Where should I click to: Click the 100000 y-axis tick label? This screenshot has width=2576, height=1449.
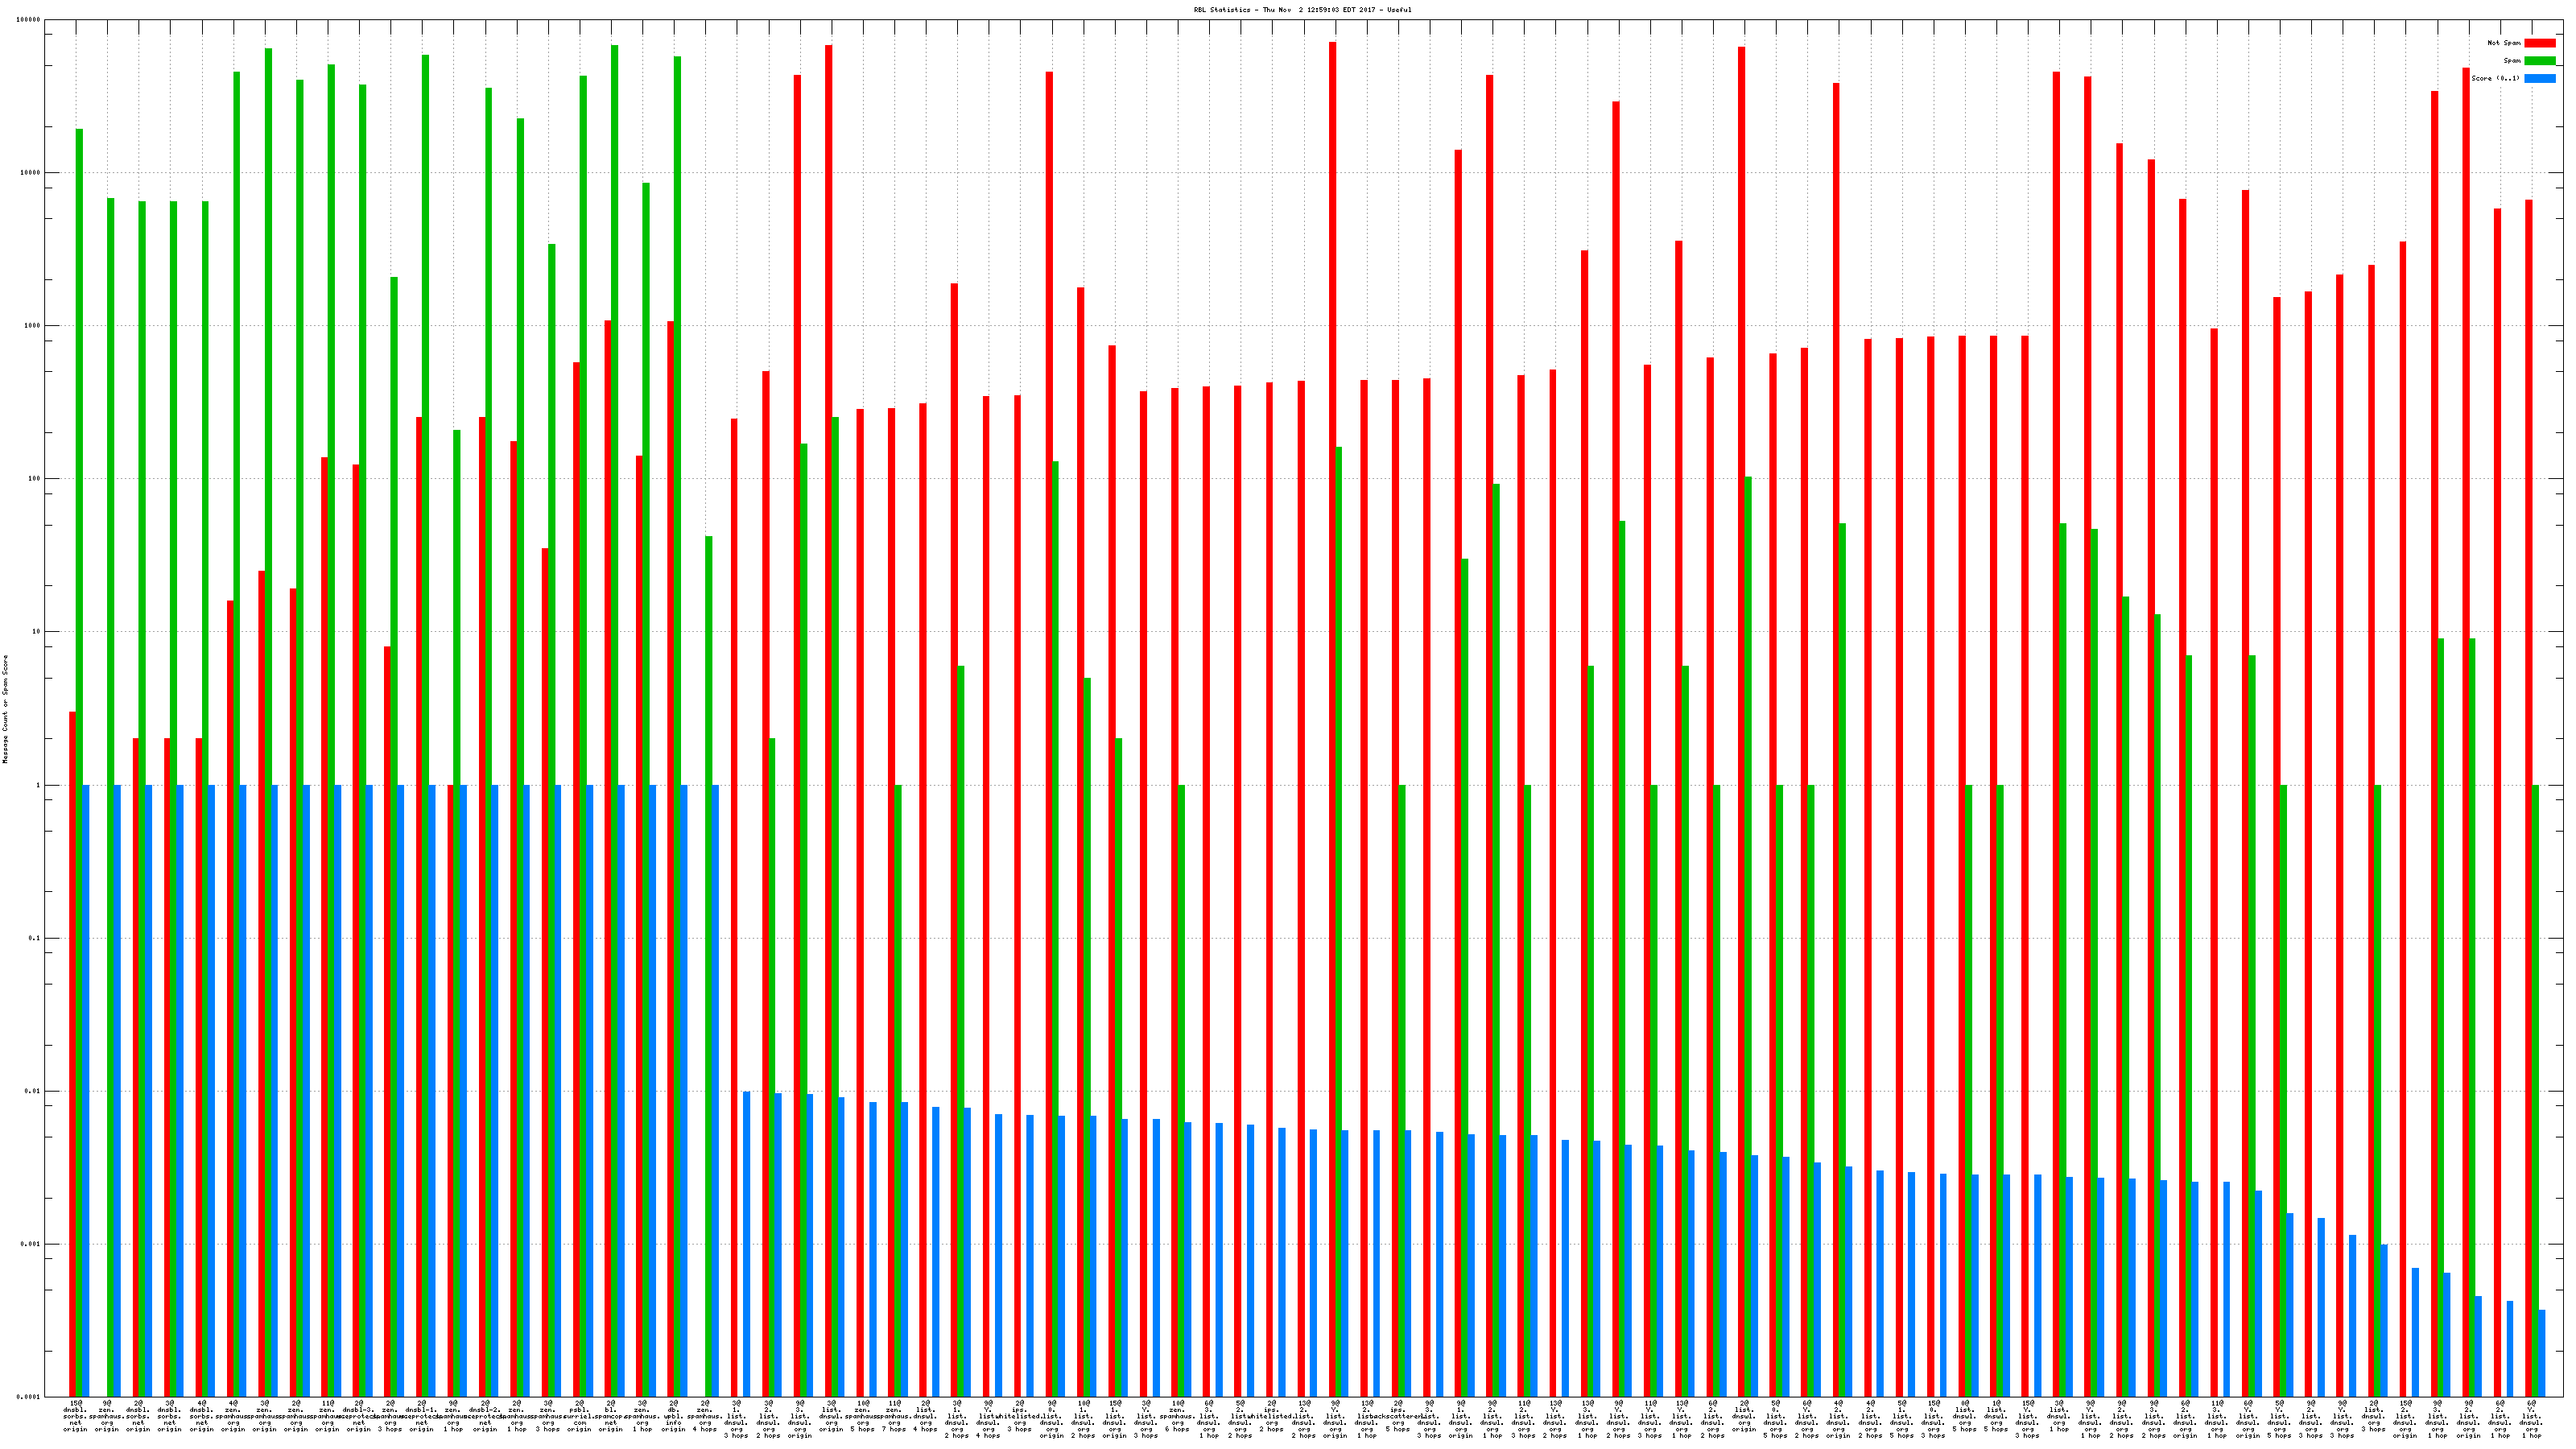(29, 20)
